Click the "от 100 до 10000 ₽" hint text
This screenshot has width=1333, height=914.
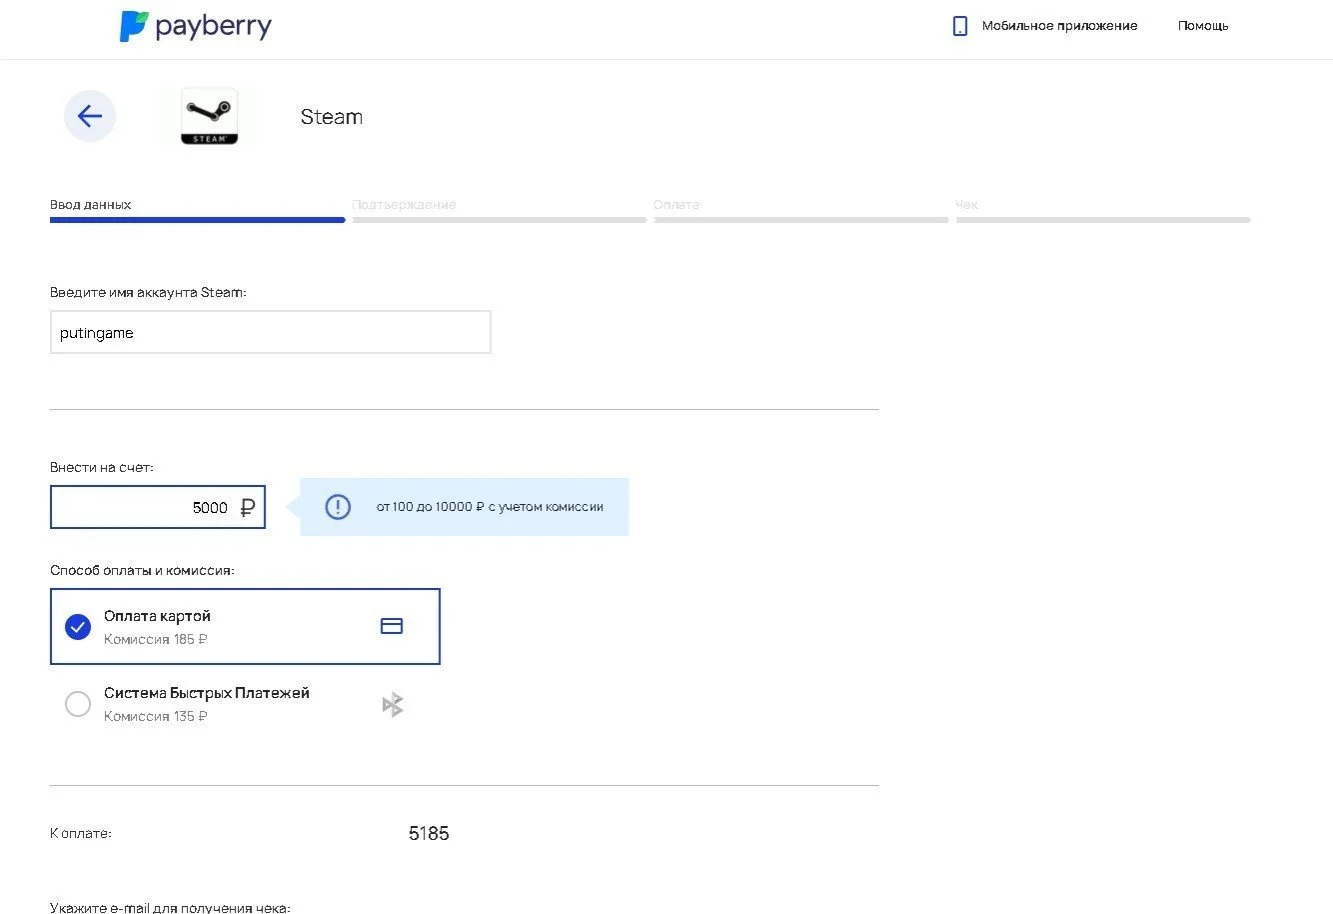coord(490,507)
